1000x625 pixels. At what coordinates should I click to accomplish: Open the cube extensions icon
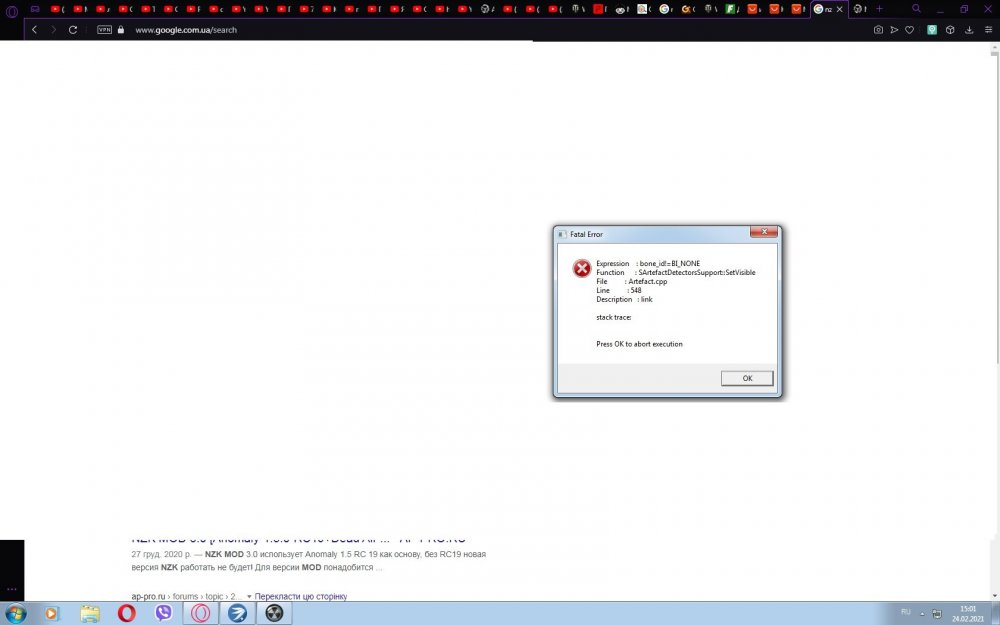click(950, 29)
